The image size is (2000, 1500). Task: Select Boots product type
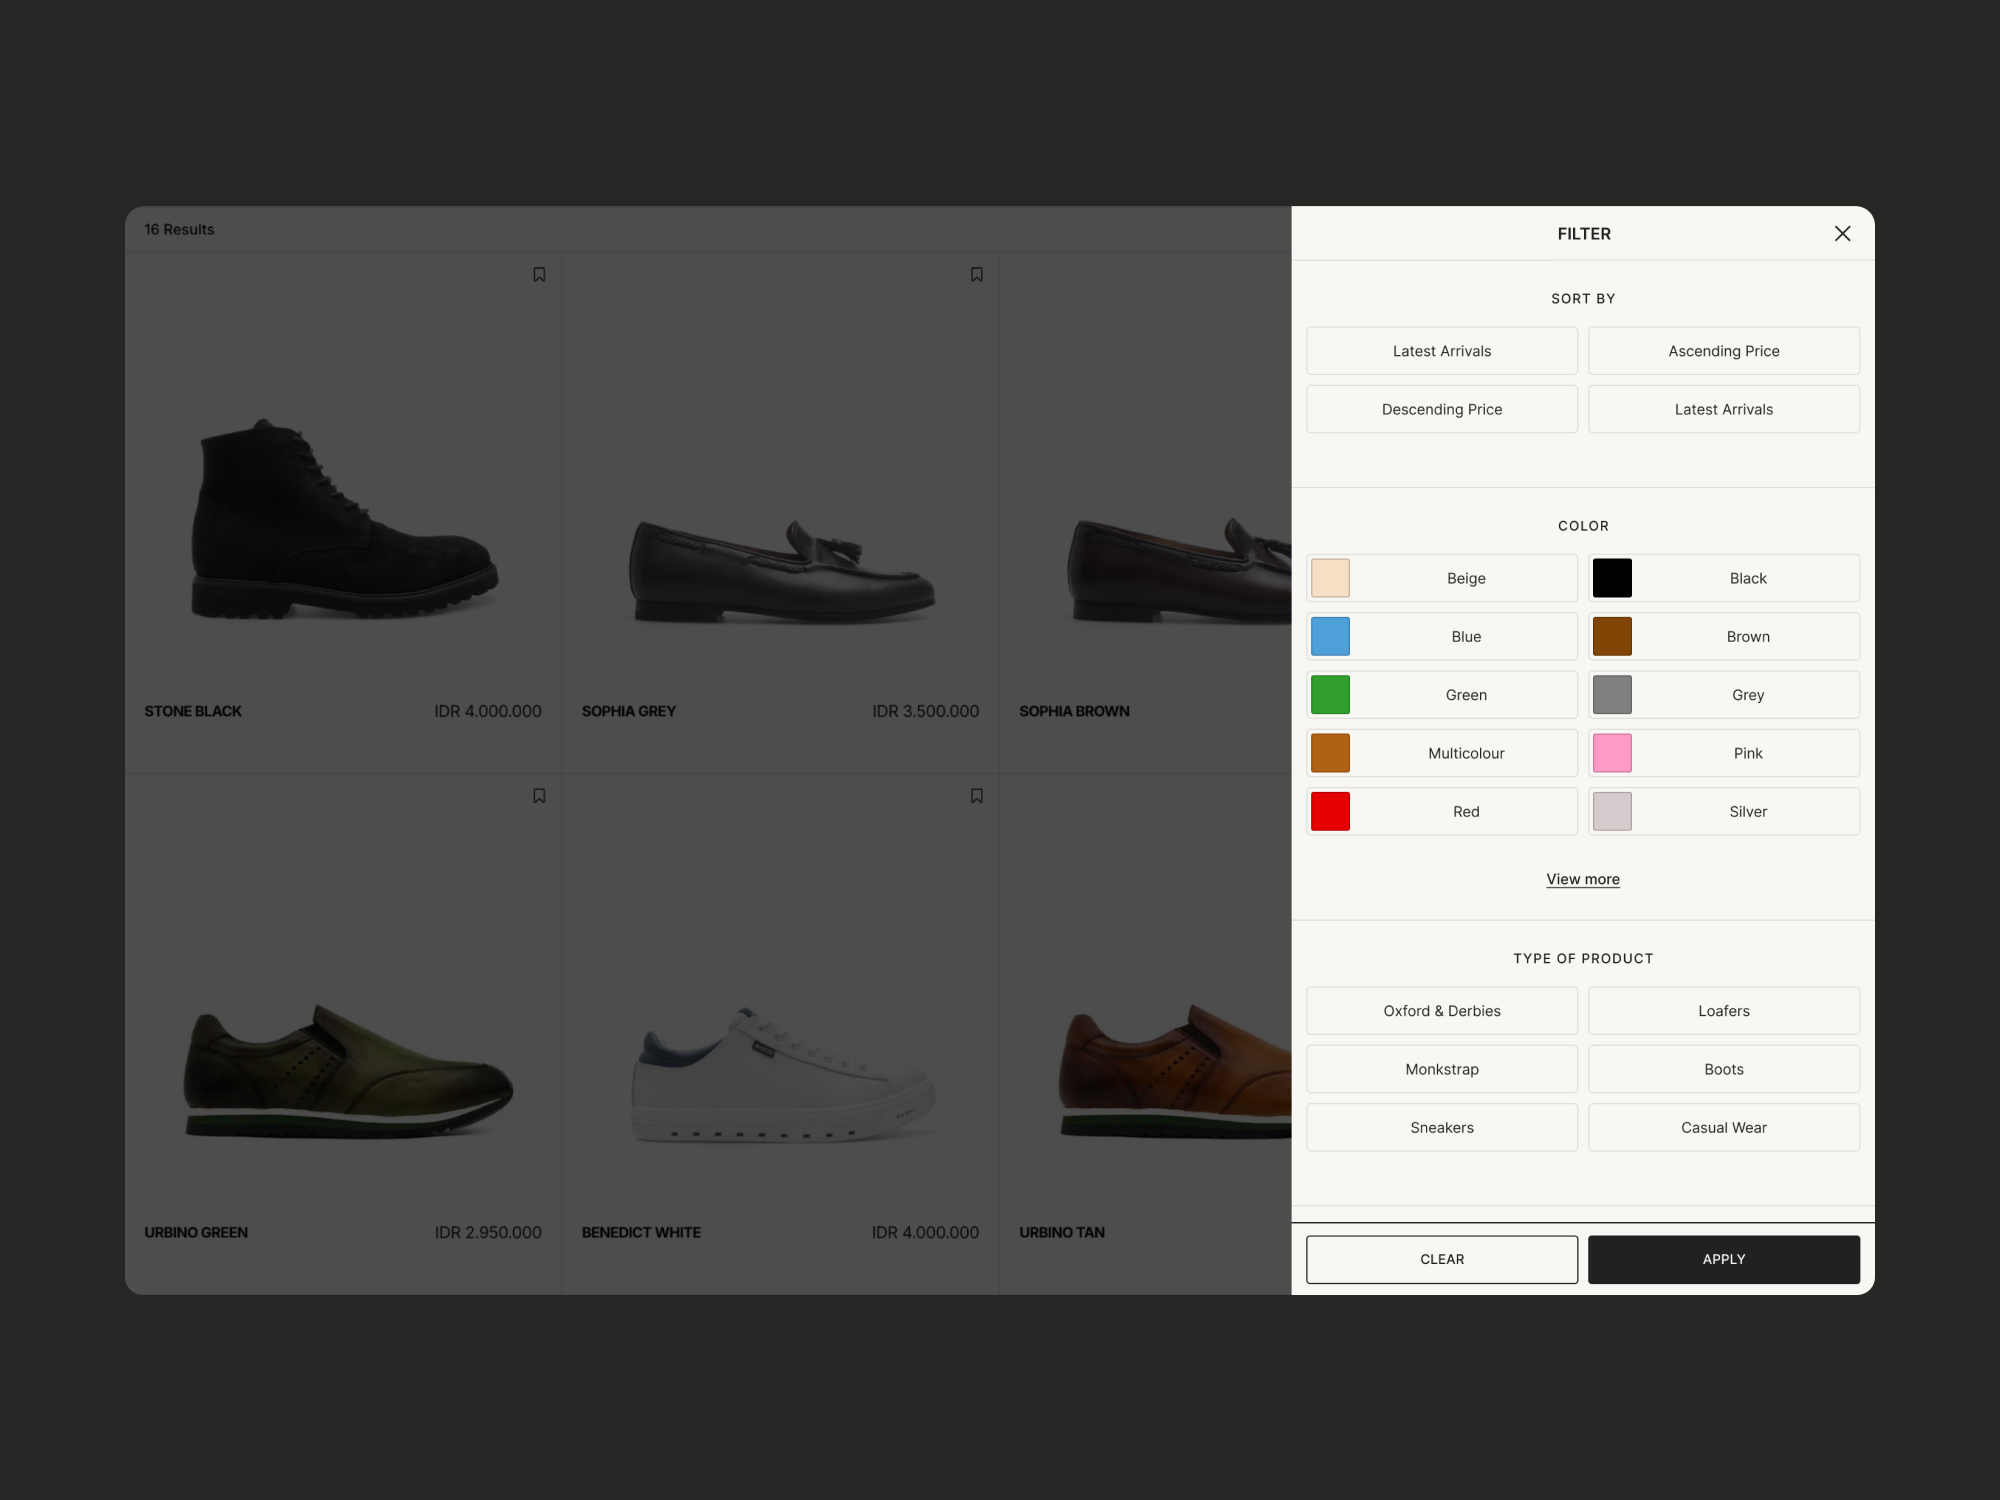pyautogui.click(x=1724, y=1069)
